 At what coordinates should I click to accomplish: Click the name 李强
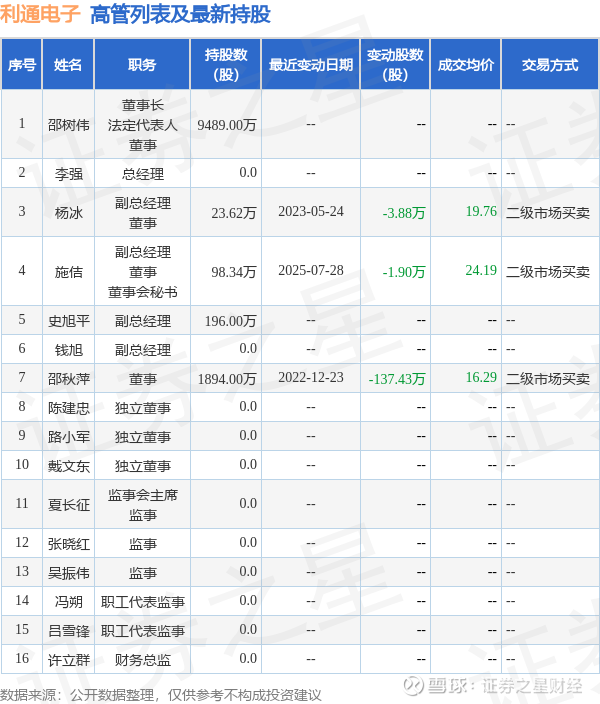[x=68, y=173]
